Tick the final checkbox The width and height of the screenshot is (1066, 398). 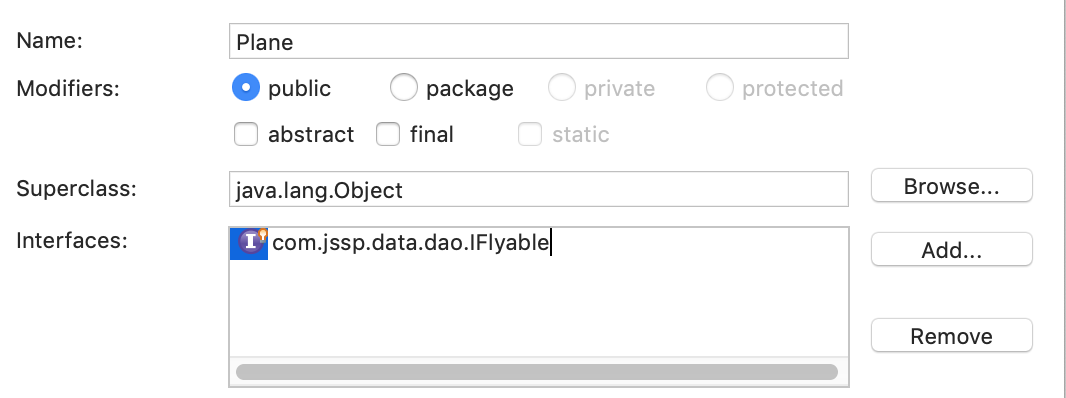pos(388,134)
